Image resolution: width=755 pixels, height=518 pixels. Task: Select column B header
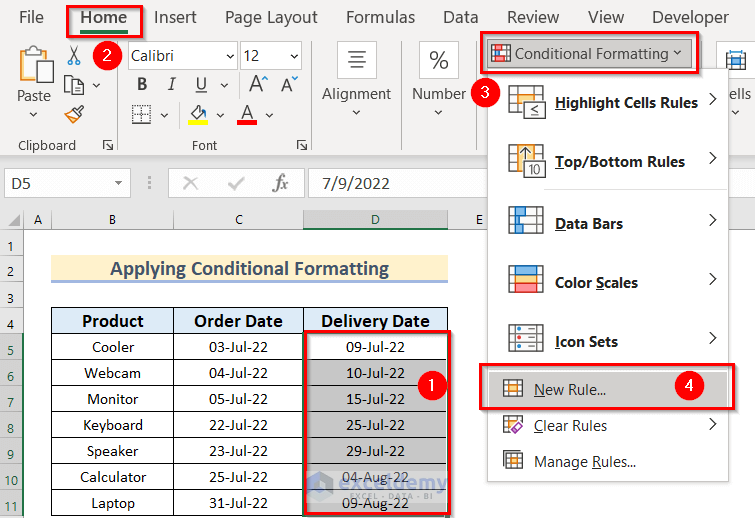click(x=112, y=220)
